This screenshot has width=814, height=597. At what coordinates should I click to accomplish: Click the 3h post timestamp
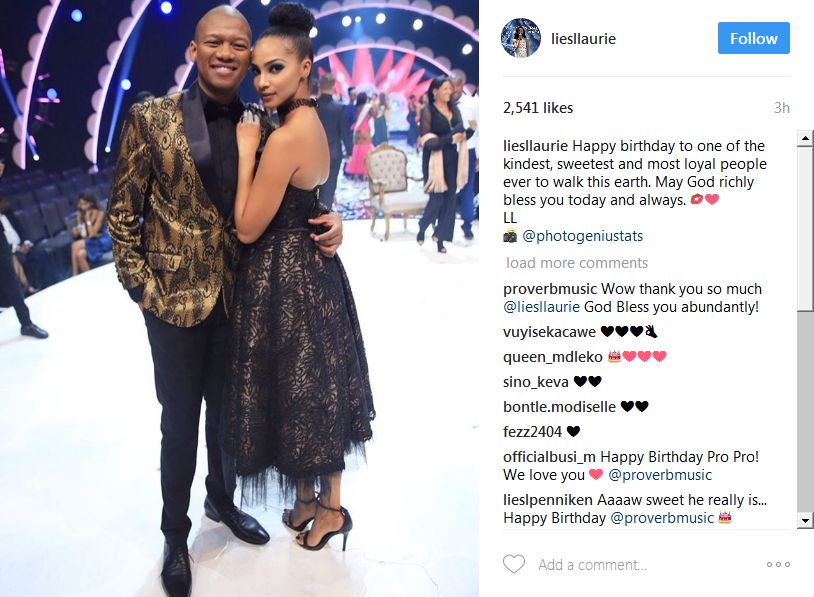782,108
